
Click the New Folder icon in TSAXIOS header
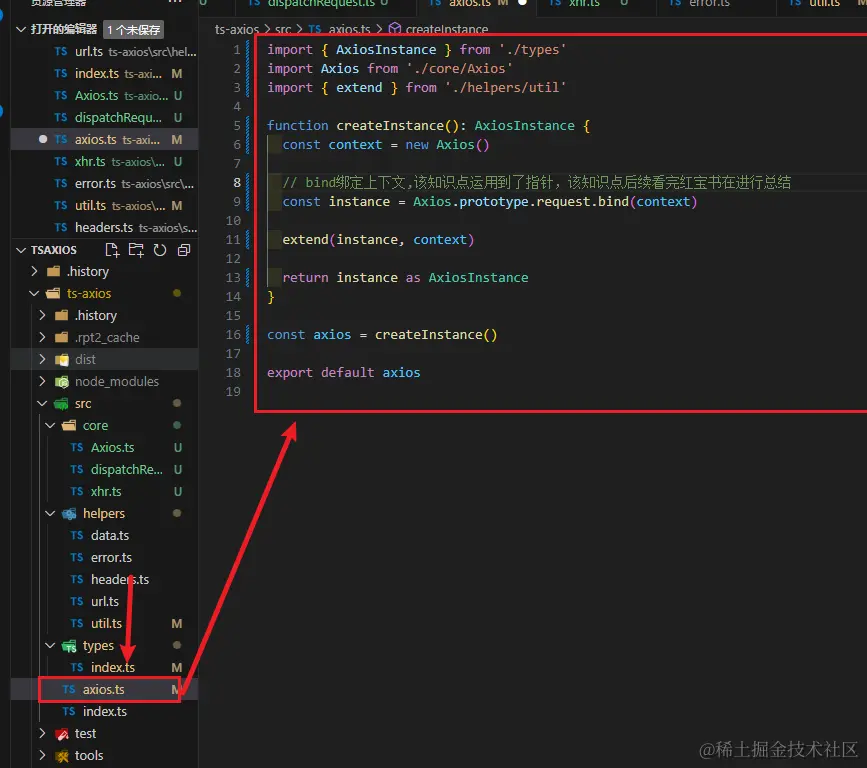[x=135, y=250]
